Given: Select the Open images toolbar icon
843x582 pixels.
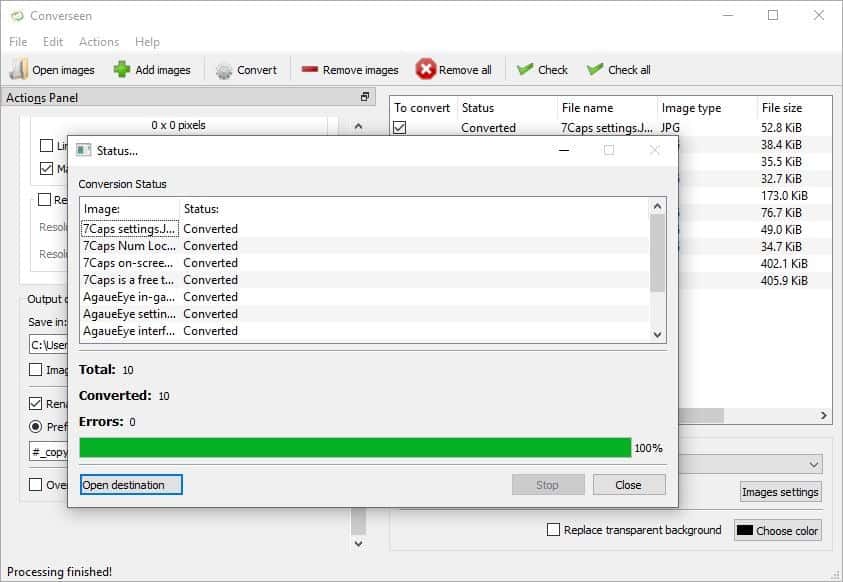Looking at the screenshot, I should point(18,69).
